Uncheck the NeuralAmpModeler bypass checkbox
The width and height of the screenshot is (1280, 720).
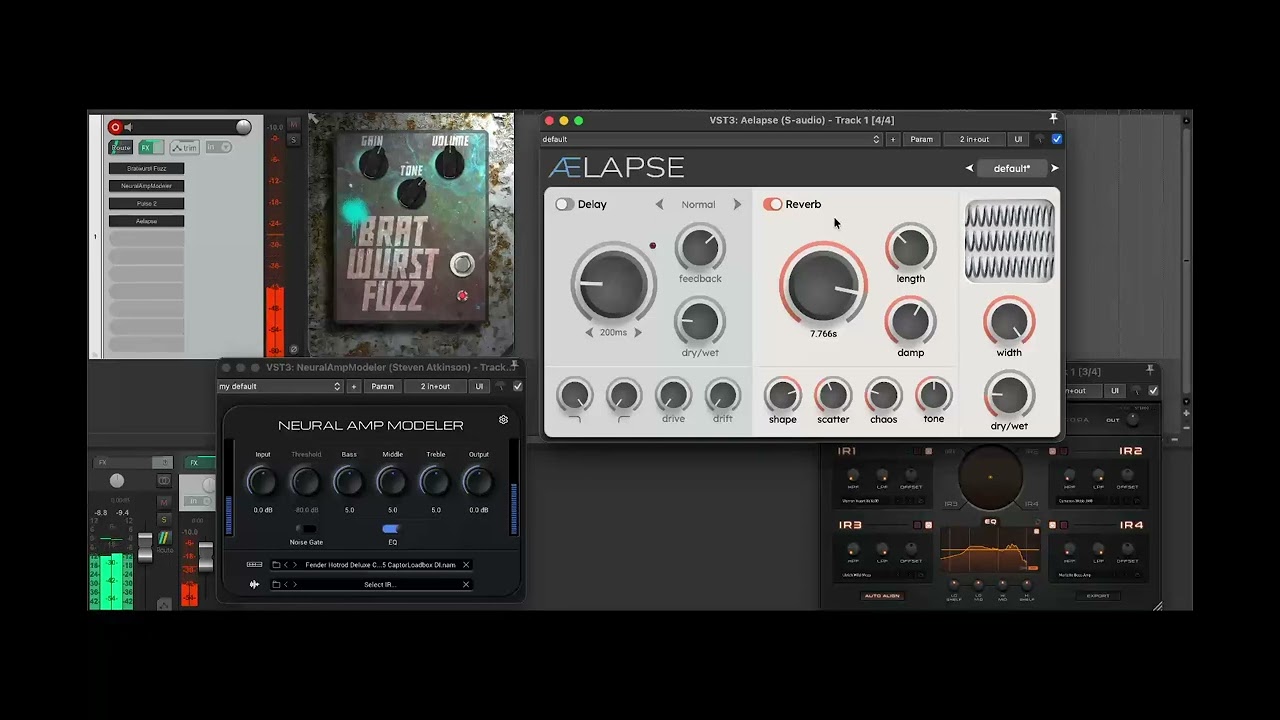(x=517, y=386)
